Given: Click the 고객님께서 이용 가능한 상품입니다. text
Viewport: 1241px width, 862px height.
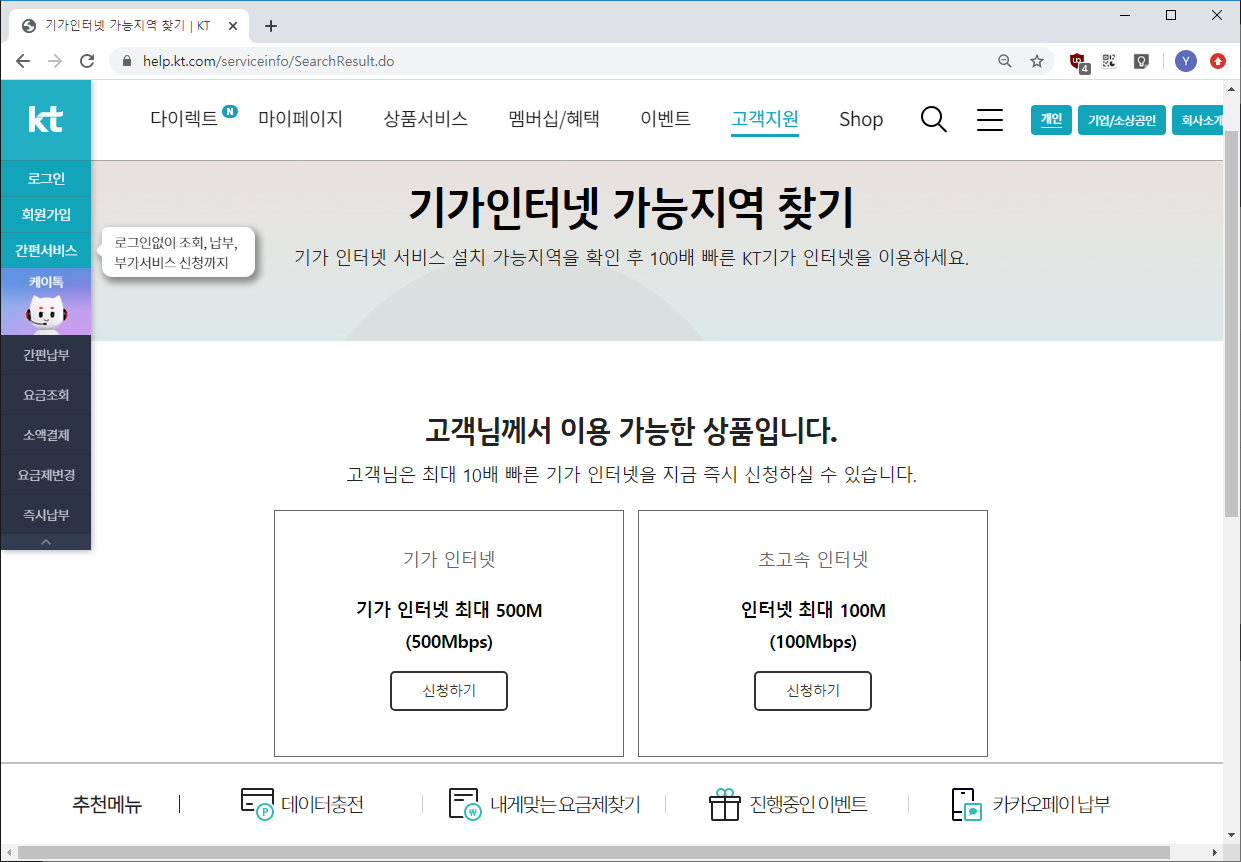Looking at the screenshot, I should tap(631, 431).
